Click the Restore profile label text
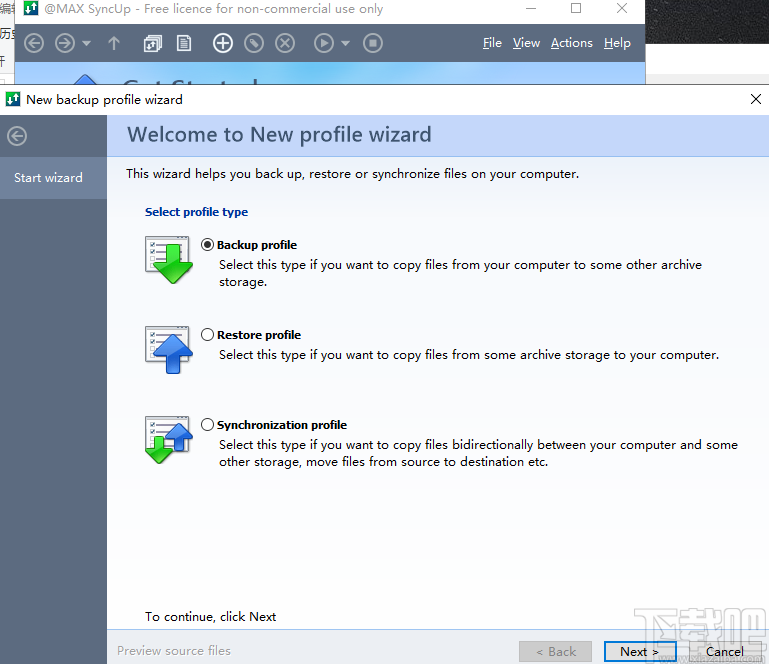 pos(259,335)
